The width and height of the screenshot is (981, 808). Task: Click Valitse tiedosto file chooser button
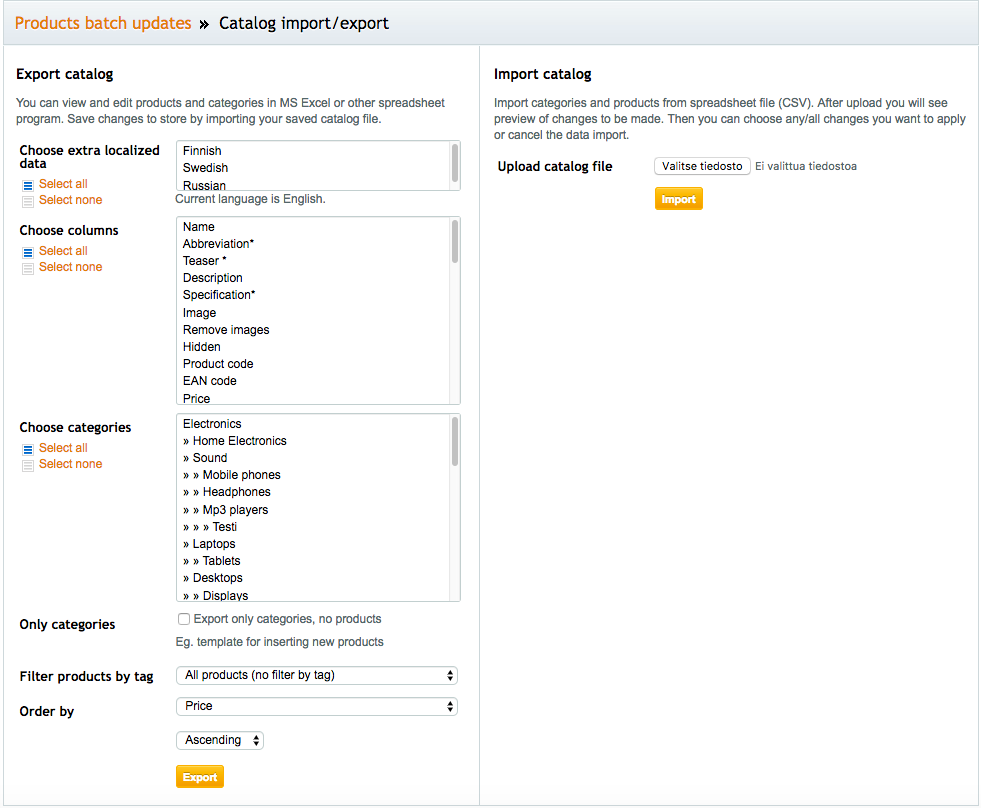tap(702, 166)
